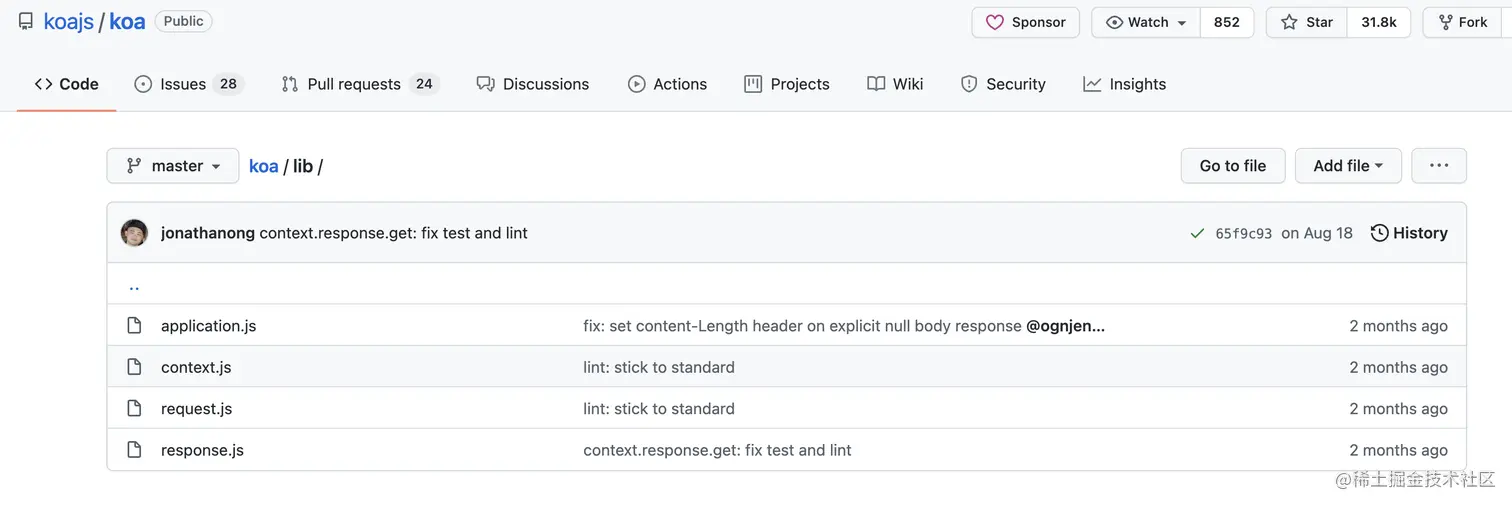The image size is (1512, 506).
Task: Star the koa repository
Action: pyautogui.click(x=1307, y=22)
